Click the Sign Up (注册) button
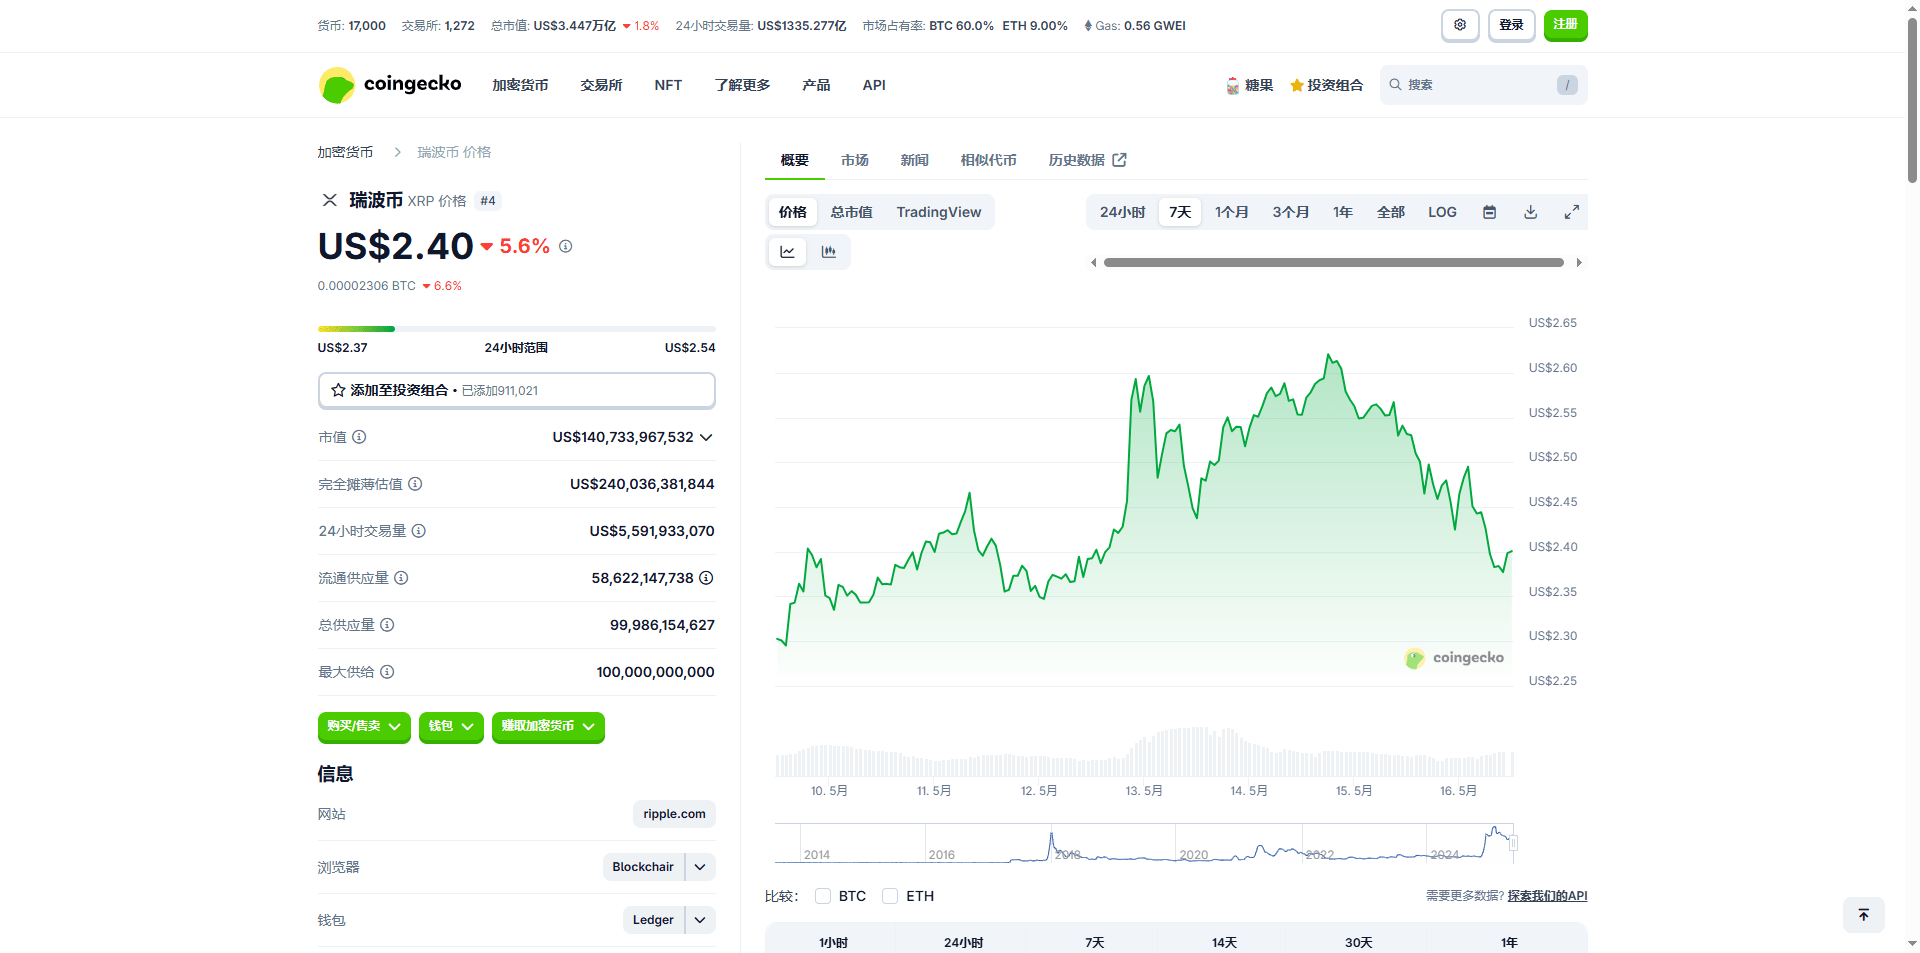This screenshot has width=1920, height=953. tap(1565, 25)
